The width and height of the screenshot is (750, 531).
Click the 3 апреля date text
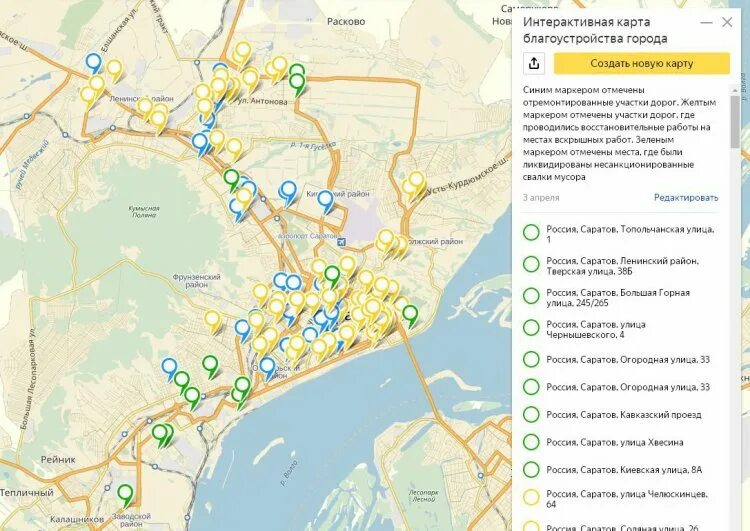pyautogui.click(x=540, y=198)
